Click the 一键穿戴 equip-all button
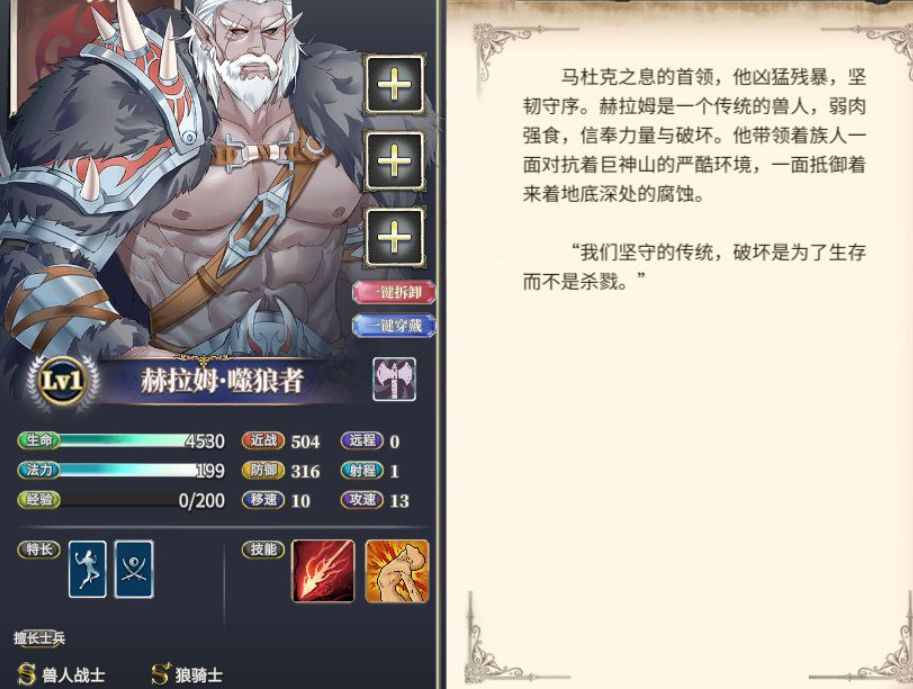Screen dimensions: 913x689 tap(394, 326)
